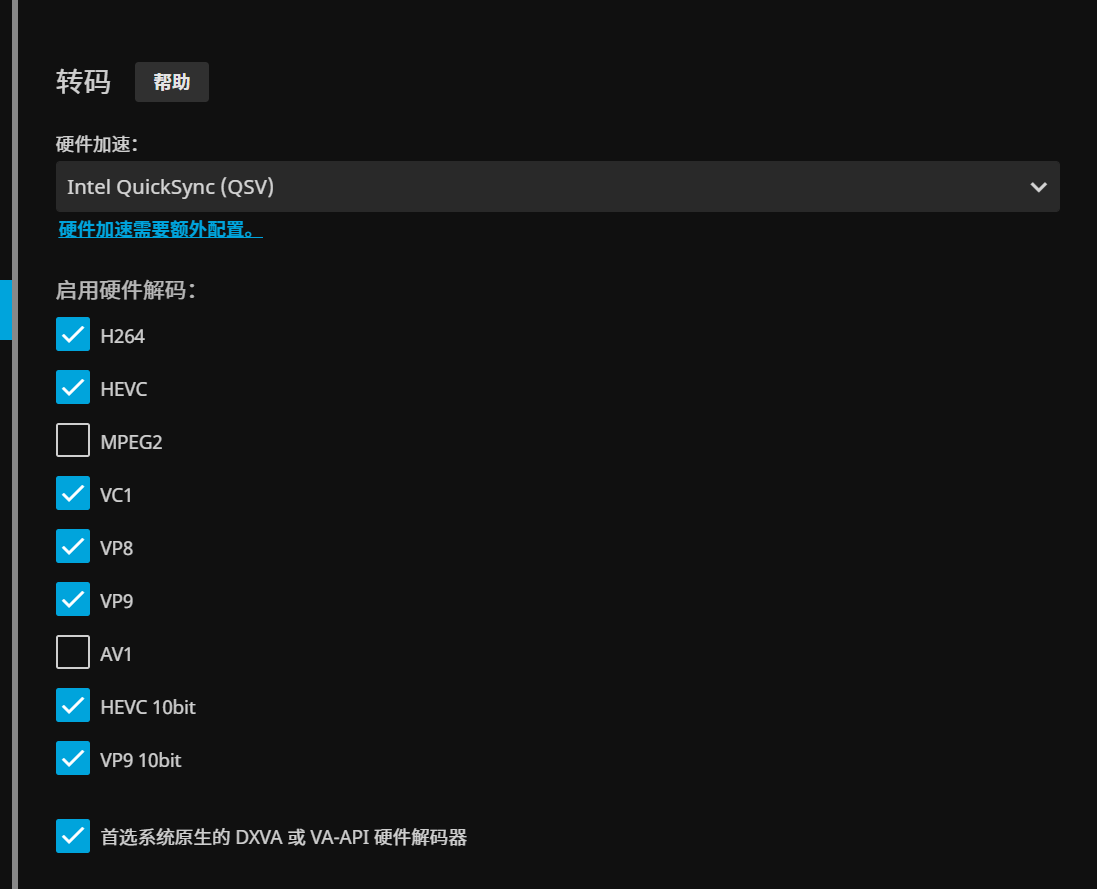This screenshot has width=1097, height=889.
Task: Uncheck 首选系统原生的 DXVA 或 VA-API checkbox
Action: click(73, 836)
